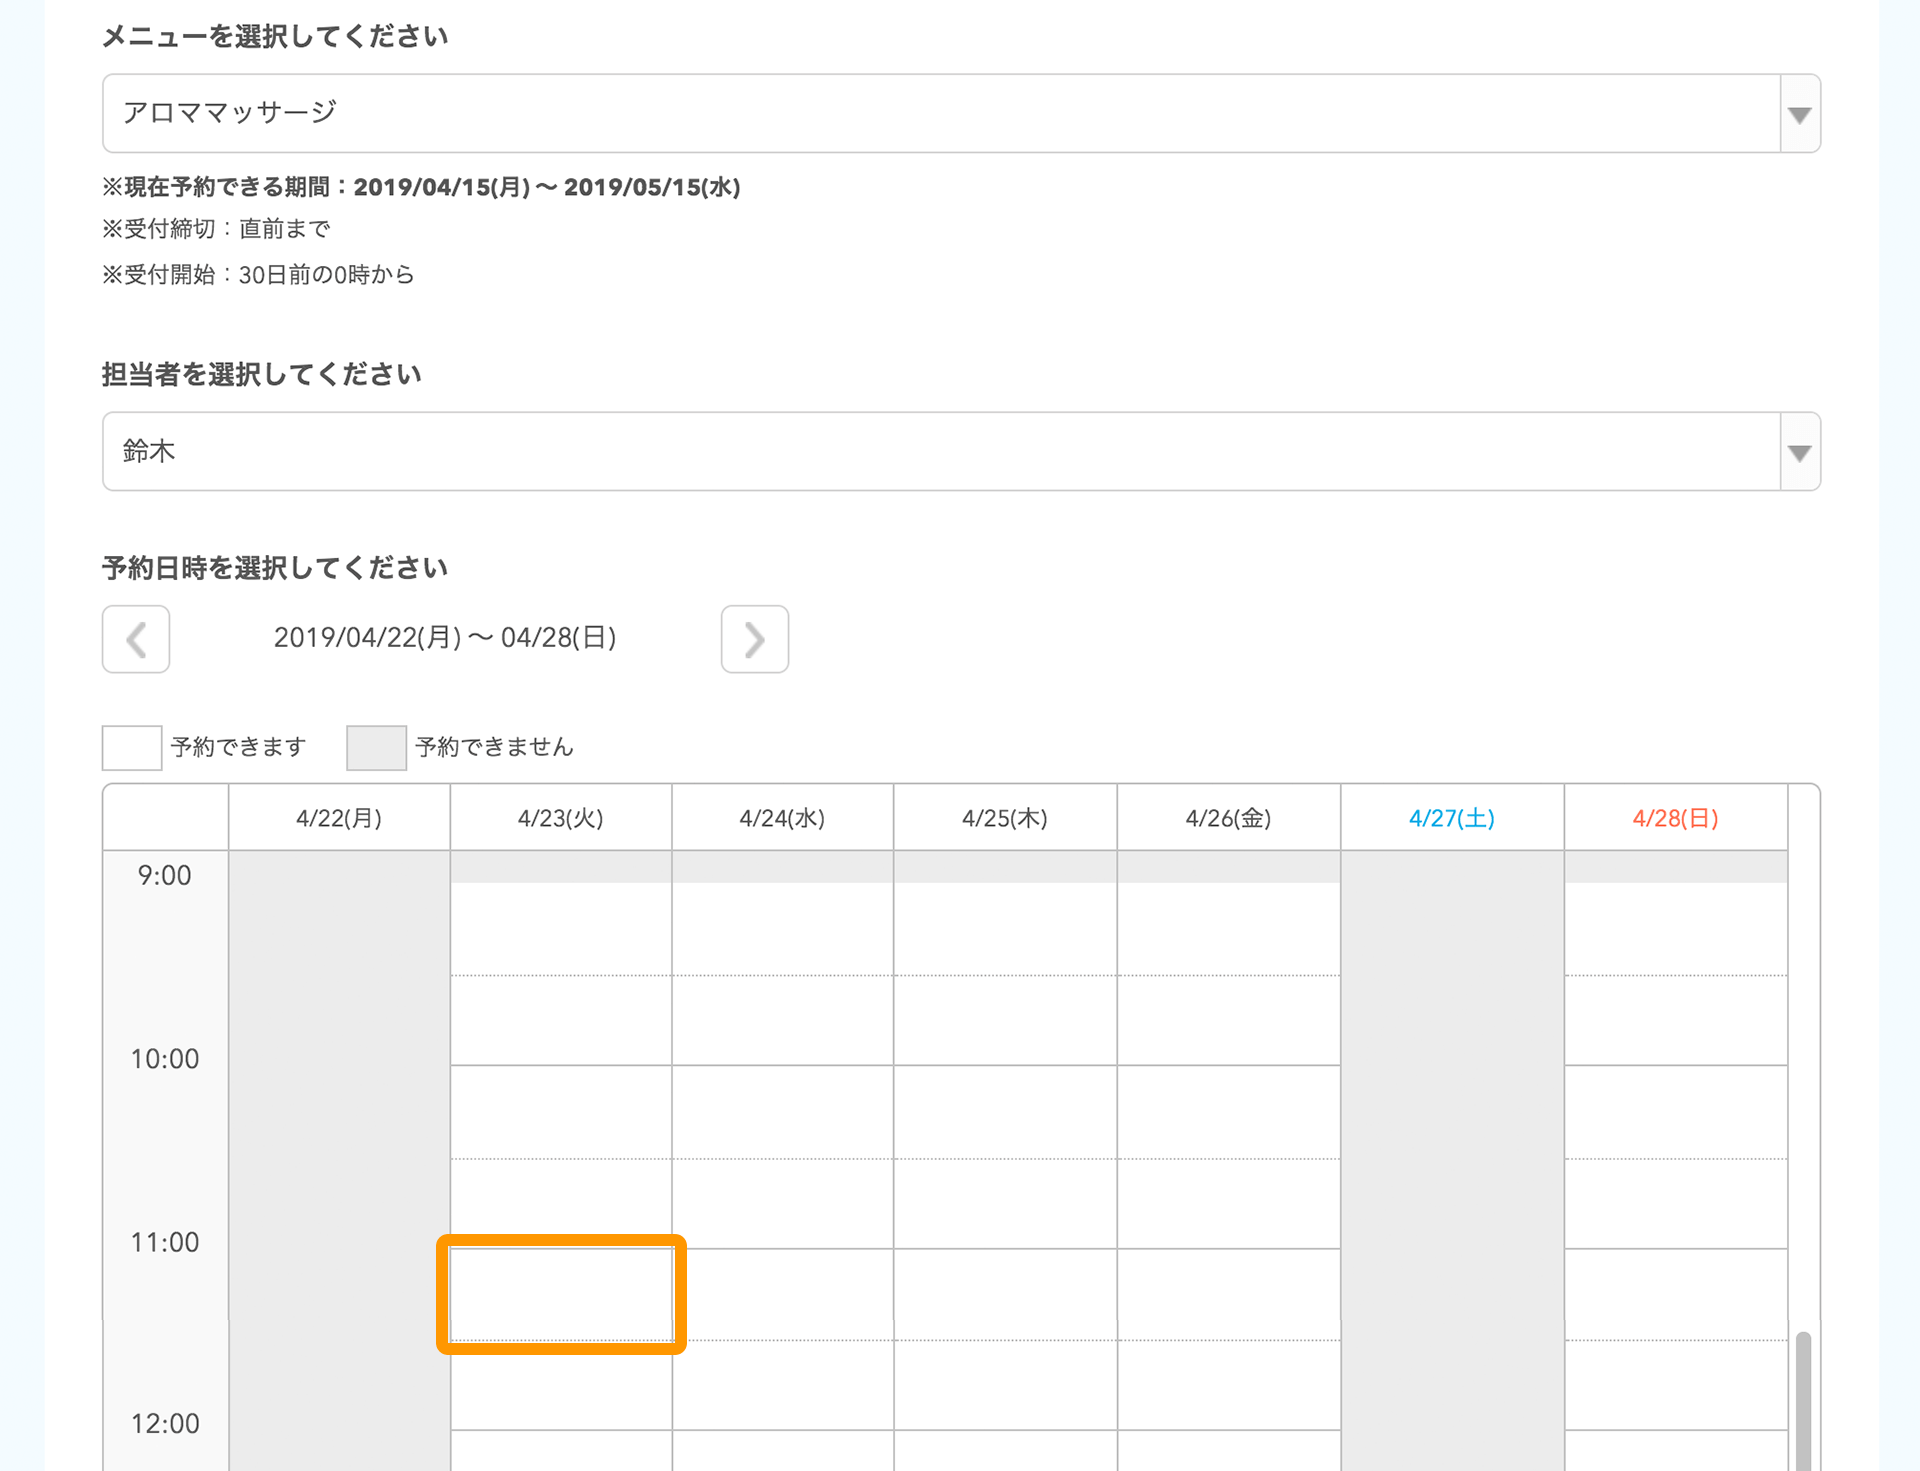1920x1471 pixels.
Task: Open the アロママッサージ menu dropdown arrow
Action: 1800,114
